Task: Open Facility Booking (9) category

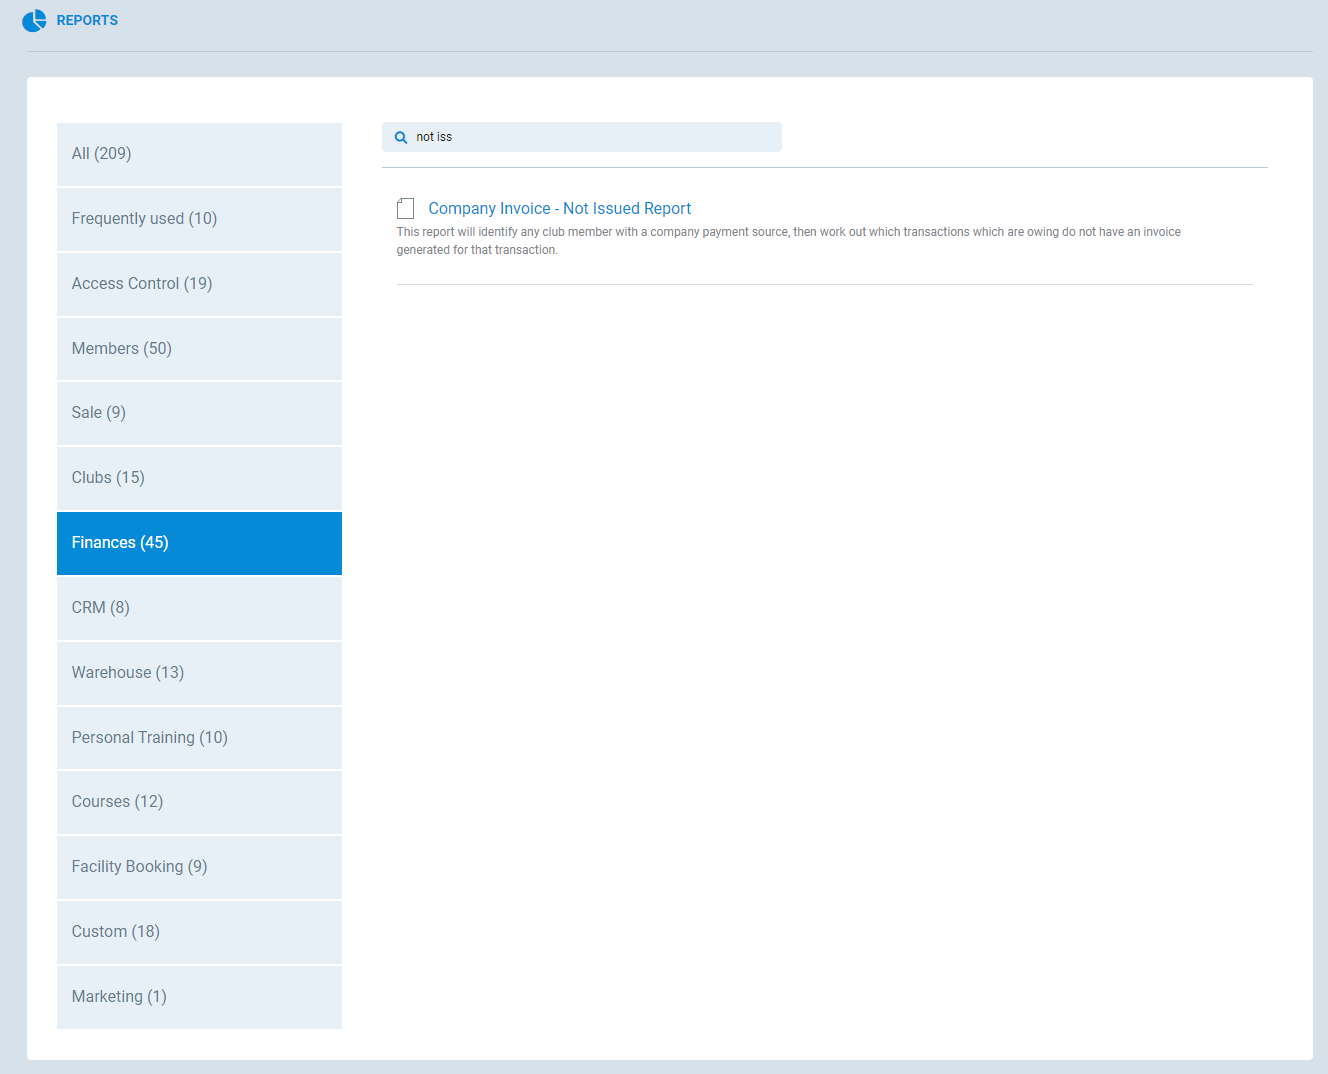Action: [x=199, y=867]
